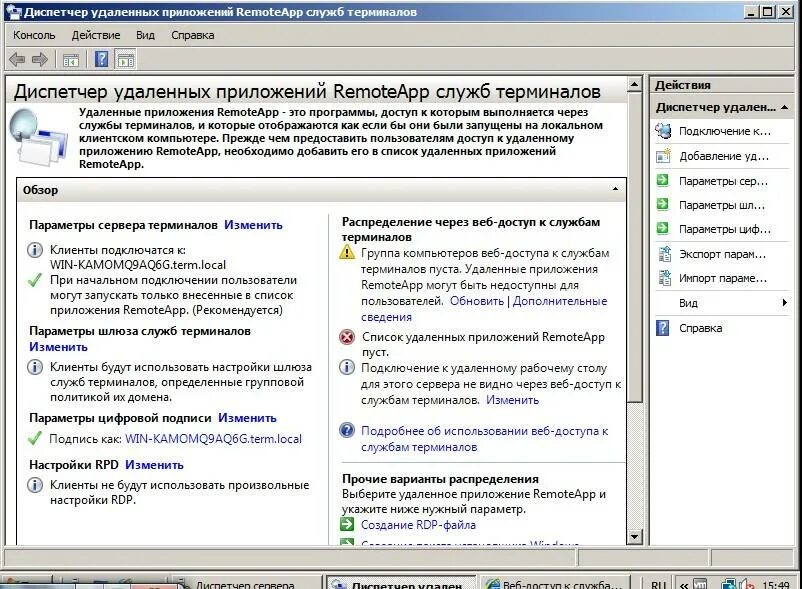Click the tray expand chevron in taskbar

684,584
